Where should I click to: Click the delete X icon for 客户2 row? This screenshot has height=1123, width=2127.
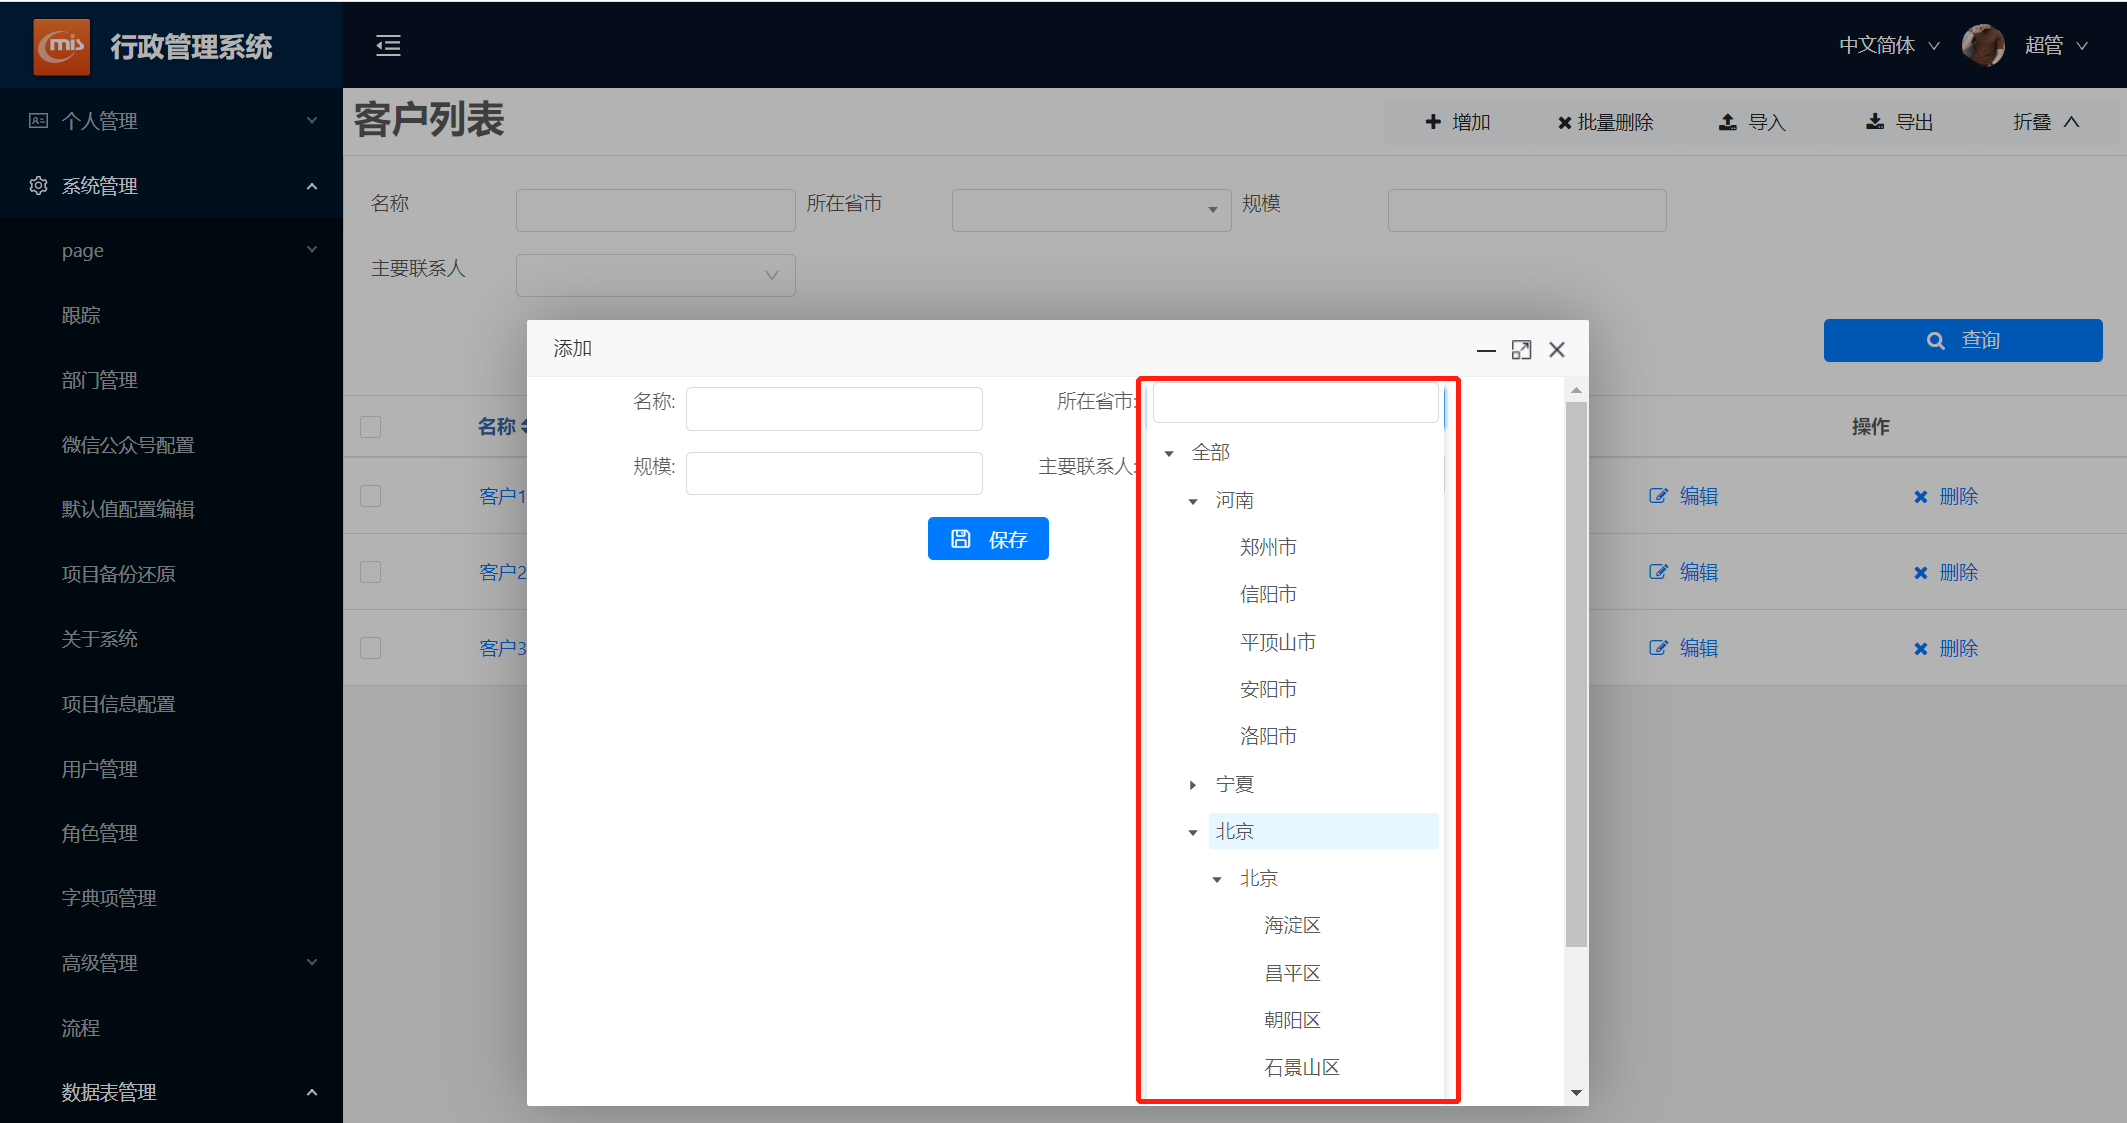1920,573
